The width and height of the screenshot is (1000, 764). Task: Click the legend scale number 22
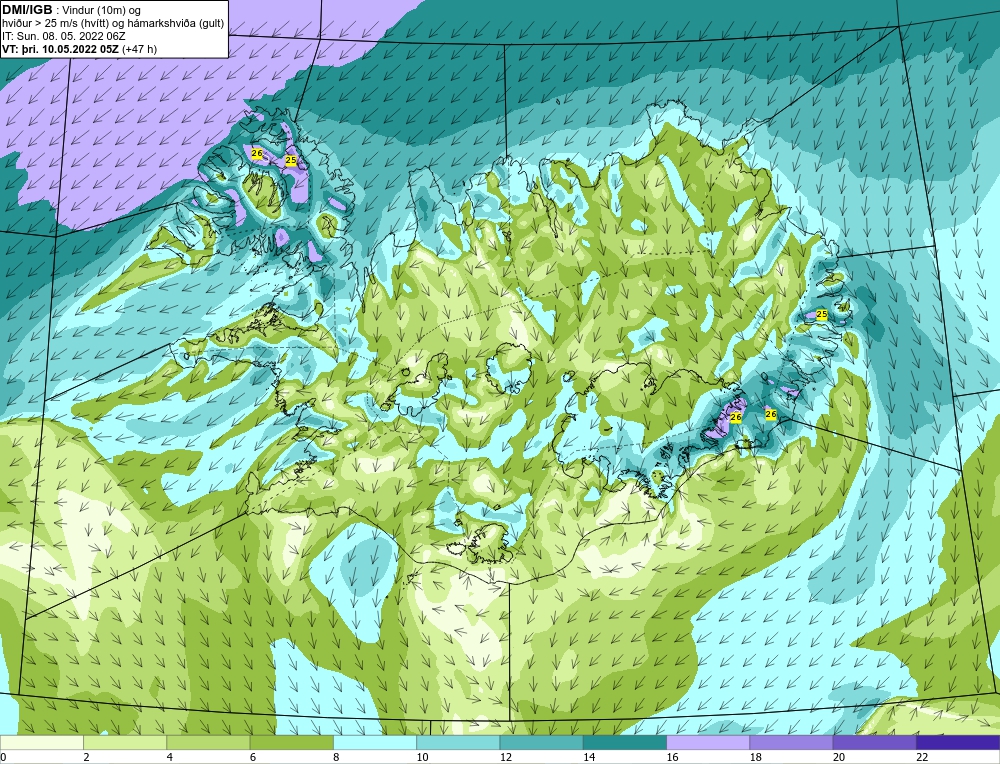[x=923, y=757]
